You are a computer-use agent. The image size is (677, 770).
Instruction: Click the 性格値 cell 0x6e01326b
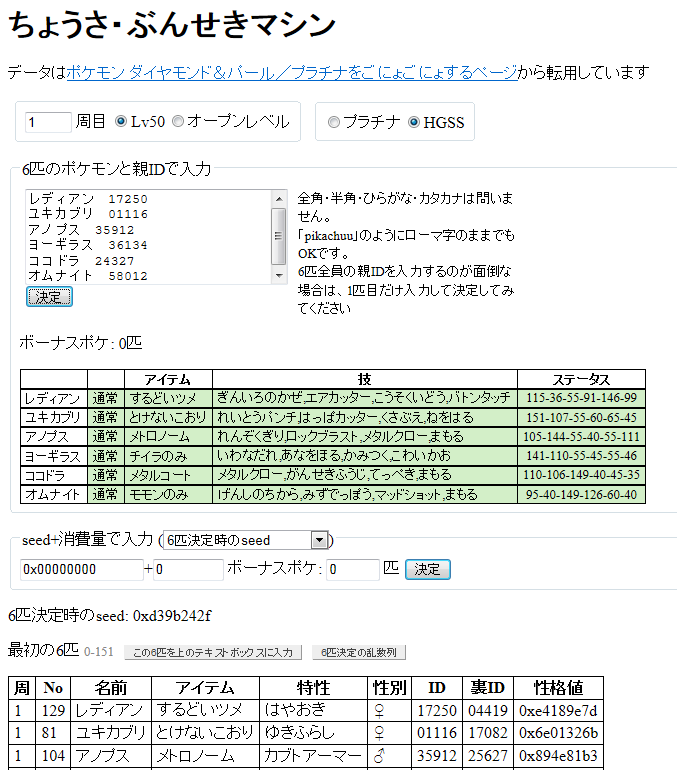click(558, 733)
